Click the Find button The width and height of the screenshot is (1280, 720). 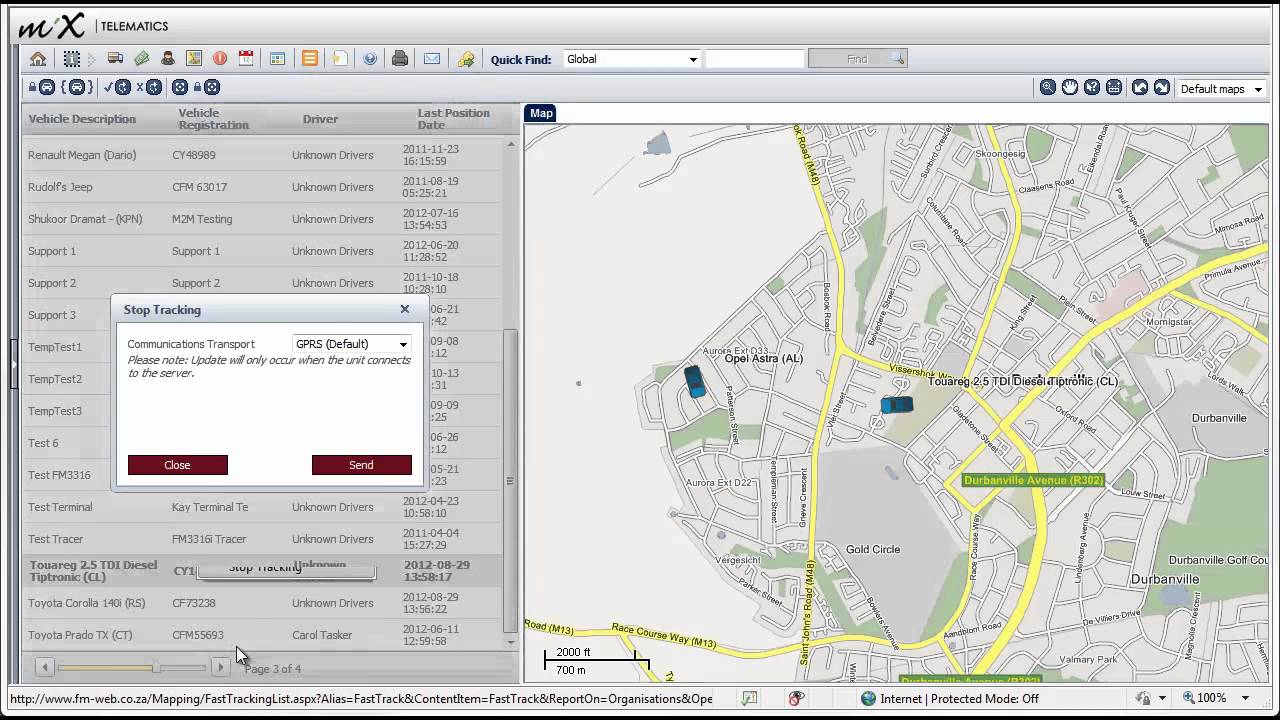click(x=858, y=59)
